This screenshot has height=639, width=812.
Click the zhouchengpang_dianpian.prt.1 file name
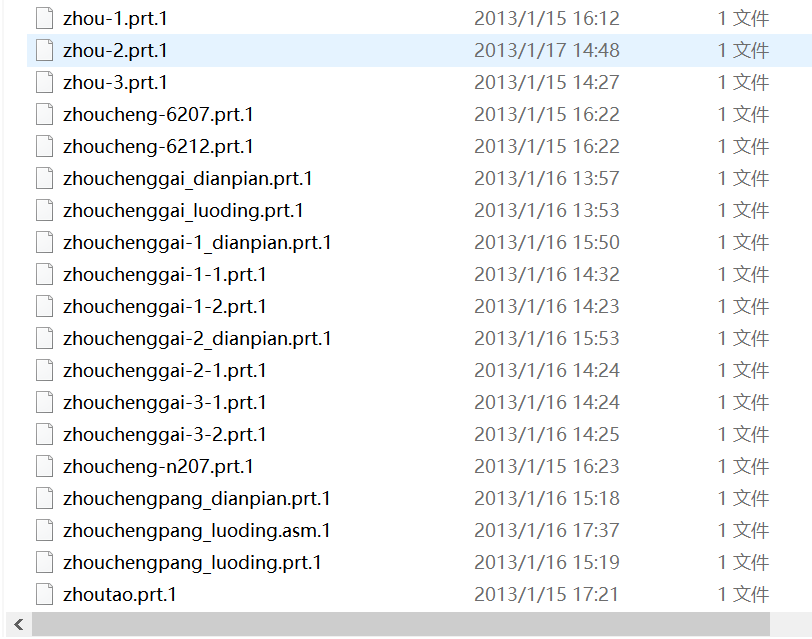coord(196,498)
